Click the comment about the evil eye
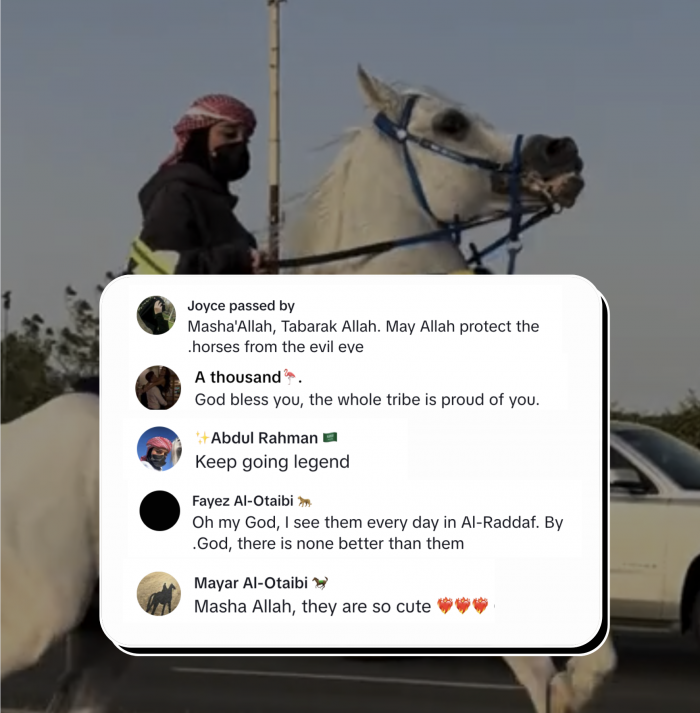The image size is (700, 713). click(x=363, y=336)
